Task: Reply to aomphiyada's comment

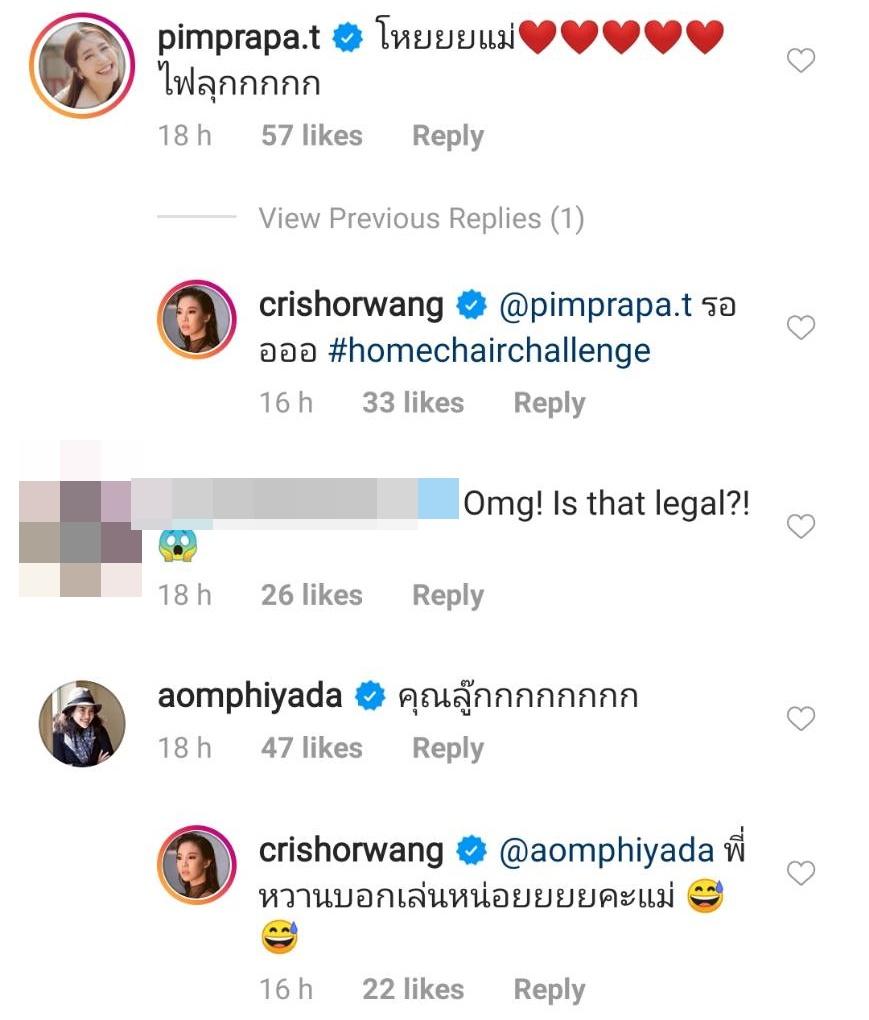Action: (447, 748)
